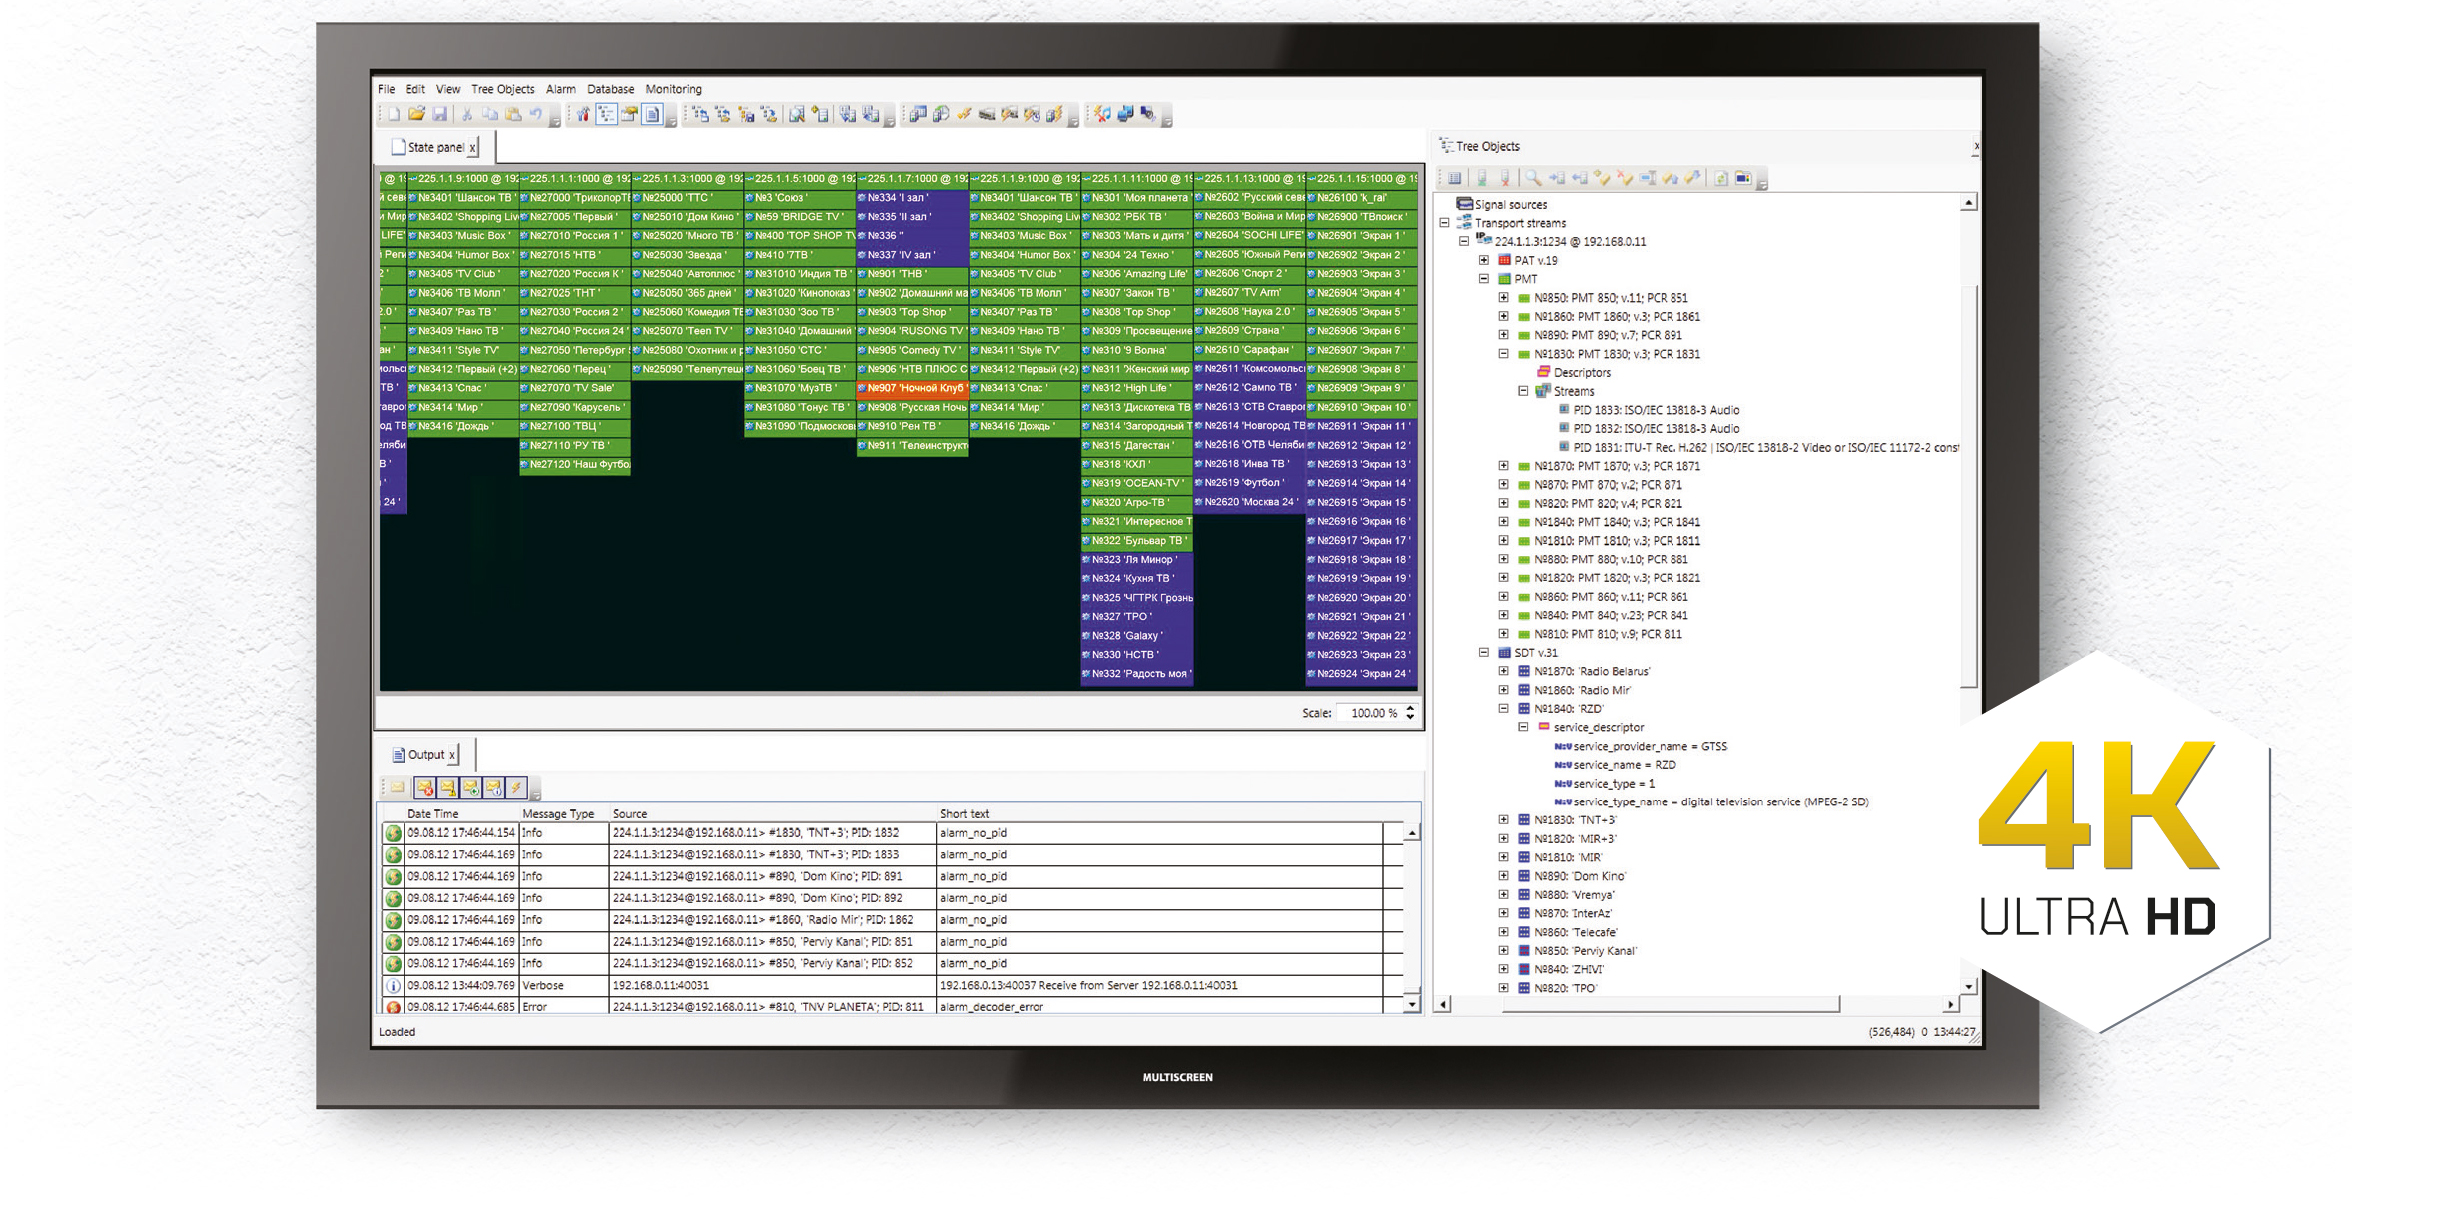Toggle the error messages envelope filter
This screenshot has height=1206, width=2458.
[425, 788]
